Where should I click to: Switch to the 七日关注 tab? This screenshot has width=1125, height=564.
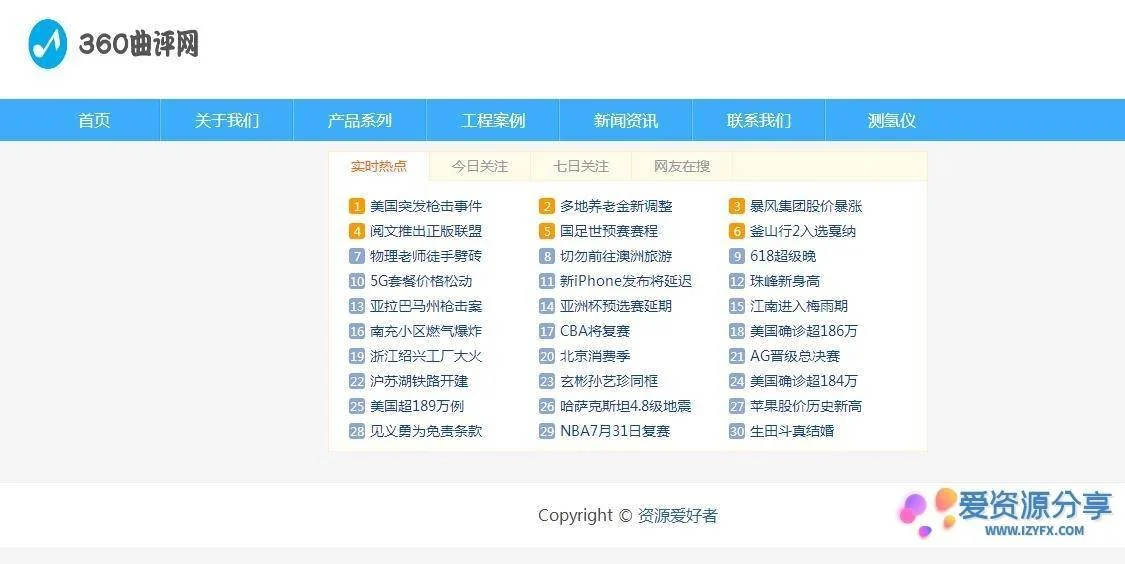pos(581,166)
